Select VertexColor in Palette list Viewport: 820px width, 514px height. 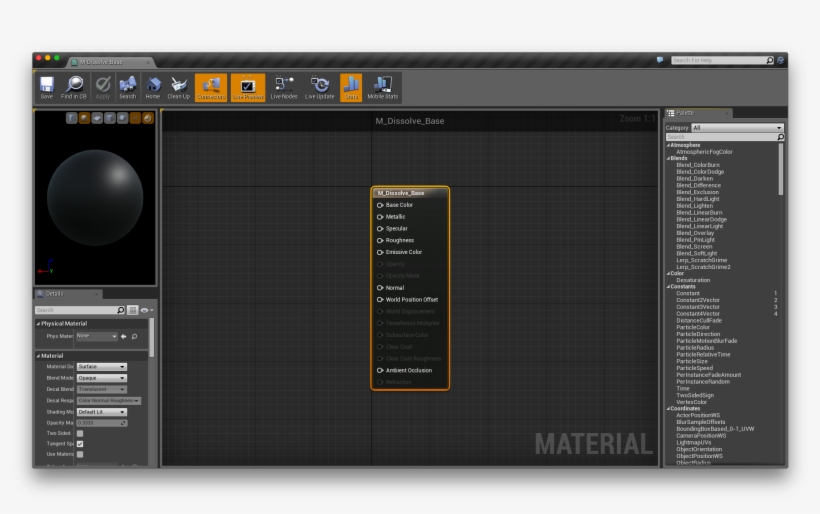click(691, 402)
